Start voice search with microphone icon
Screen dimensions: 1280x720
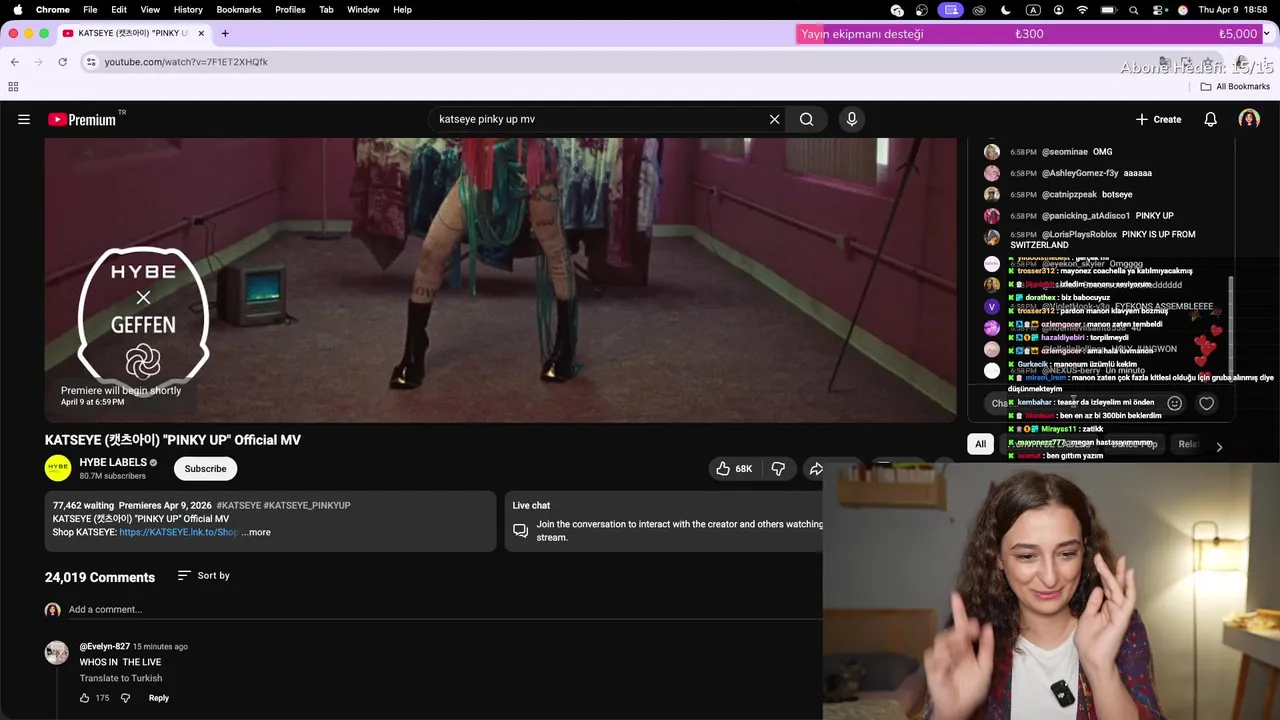852,119
